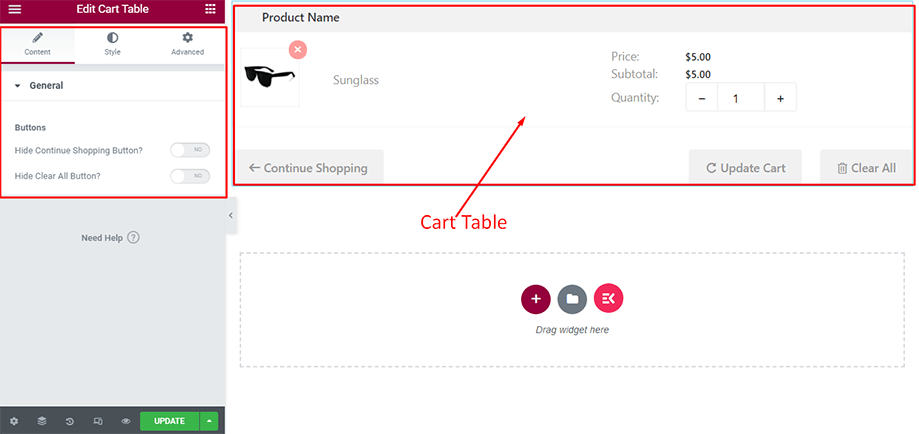Click the add template folder icon
The height and width of the screenshot is (434, 919).
pyautogui.click(x=572, y=298)
